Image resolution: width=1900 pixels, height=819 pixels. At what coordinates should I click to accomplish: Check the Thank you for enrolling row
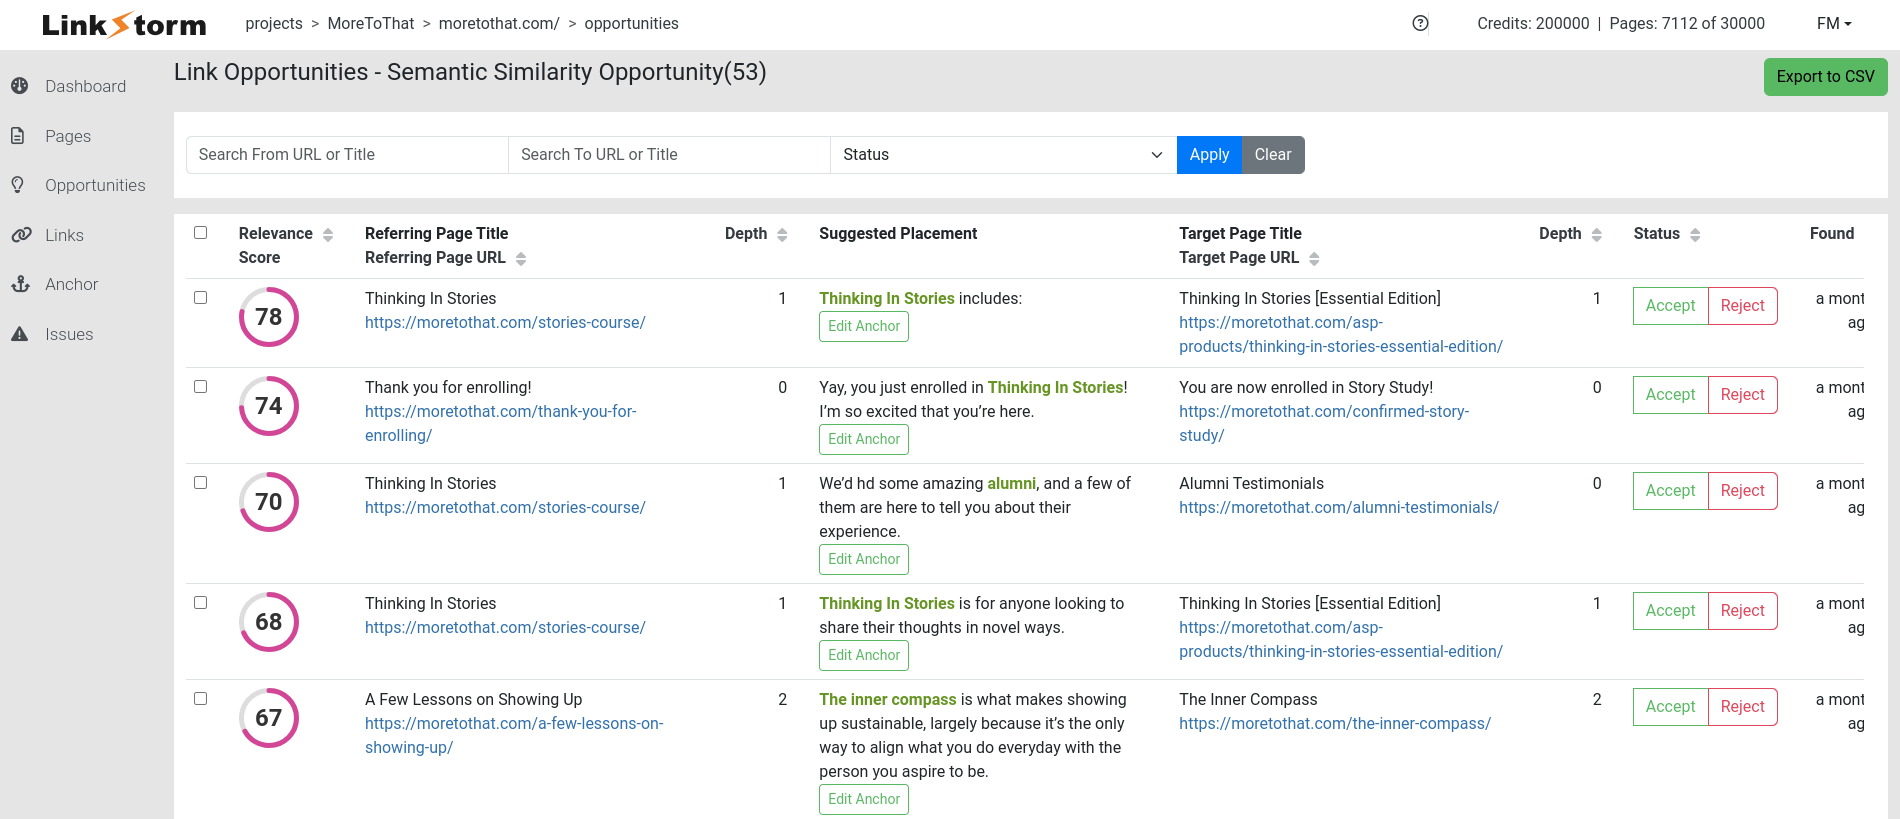(x=200, y=387)
